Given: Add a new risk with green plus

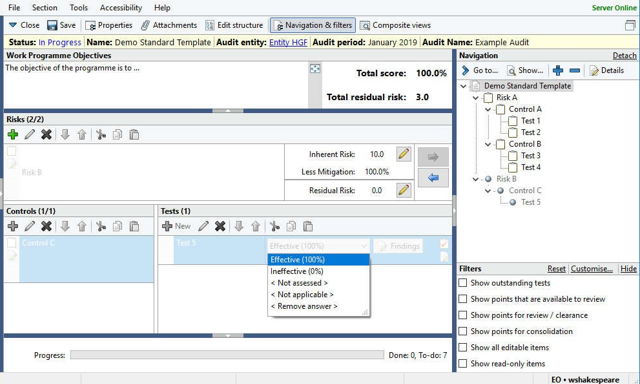Looking at the screenshot, I should (13, 134).
